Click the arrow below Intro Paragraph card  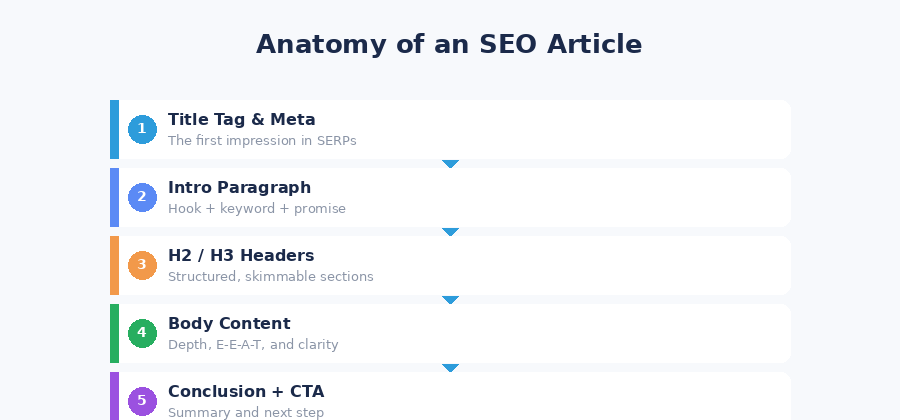coord(450,231)
